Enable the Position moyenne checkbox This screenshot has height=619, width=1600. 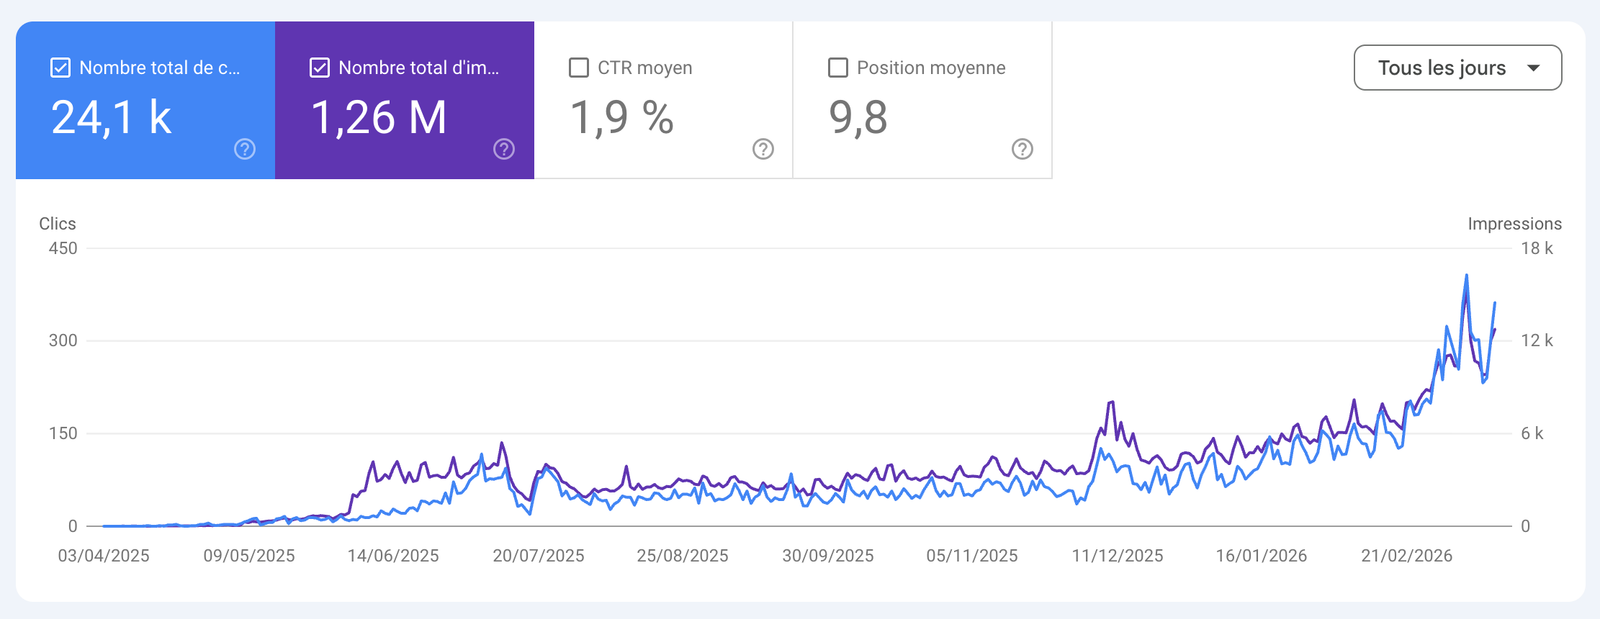click(838, 68)
